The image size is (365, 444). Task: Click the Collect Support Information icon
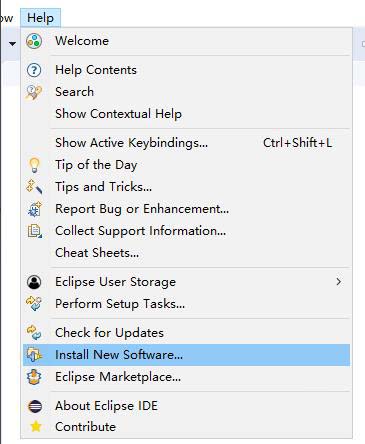pos(34,231)
